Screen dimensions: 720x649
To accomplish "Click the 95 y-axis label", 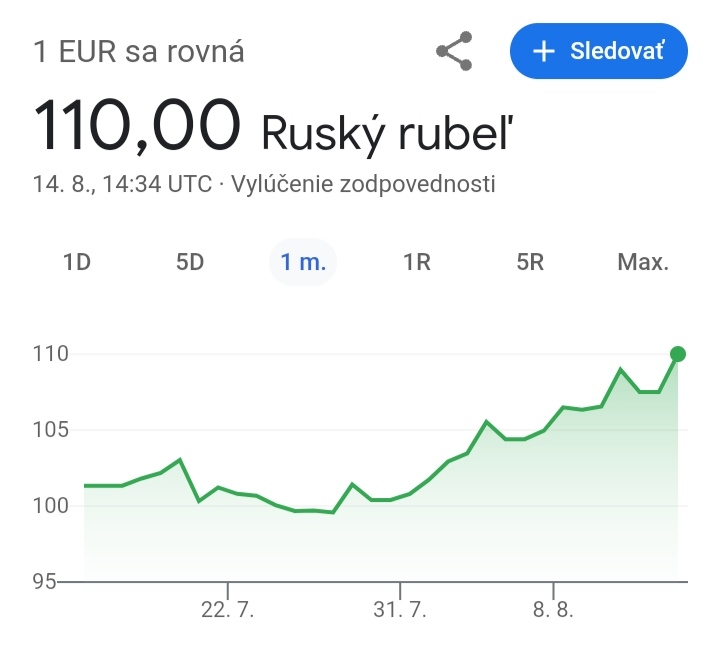I will point(45,581).
